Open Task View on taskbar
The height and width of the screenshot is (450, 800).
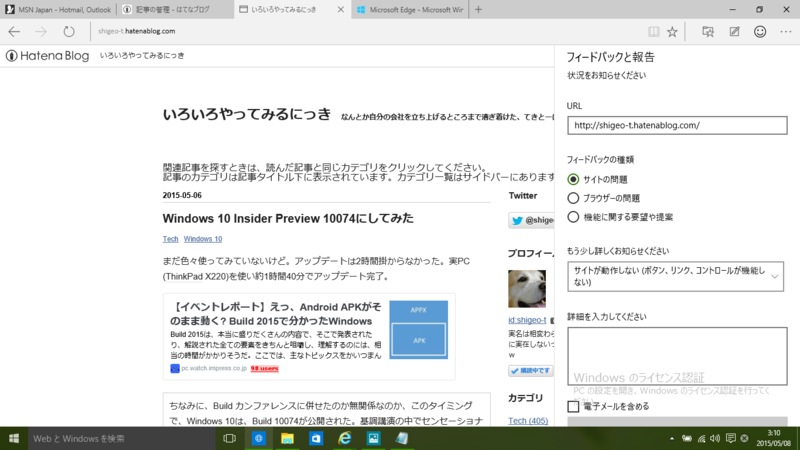coord(230,438)
